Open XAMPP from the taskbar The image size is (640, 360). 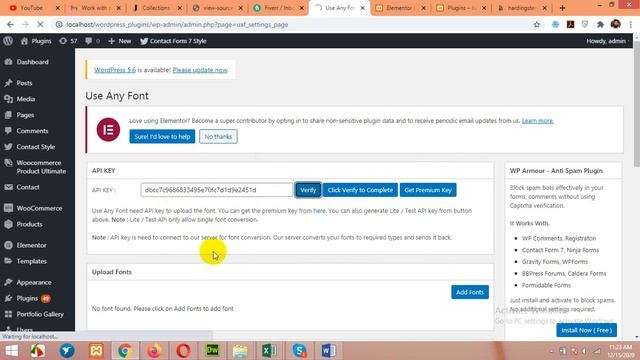click(x=96, y=351)
